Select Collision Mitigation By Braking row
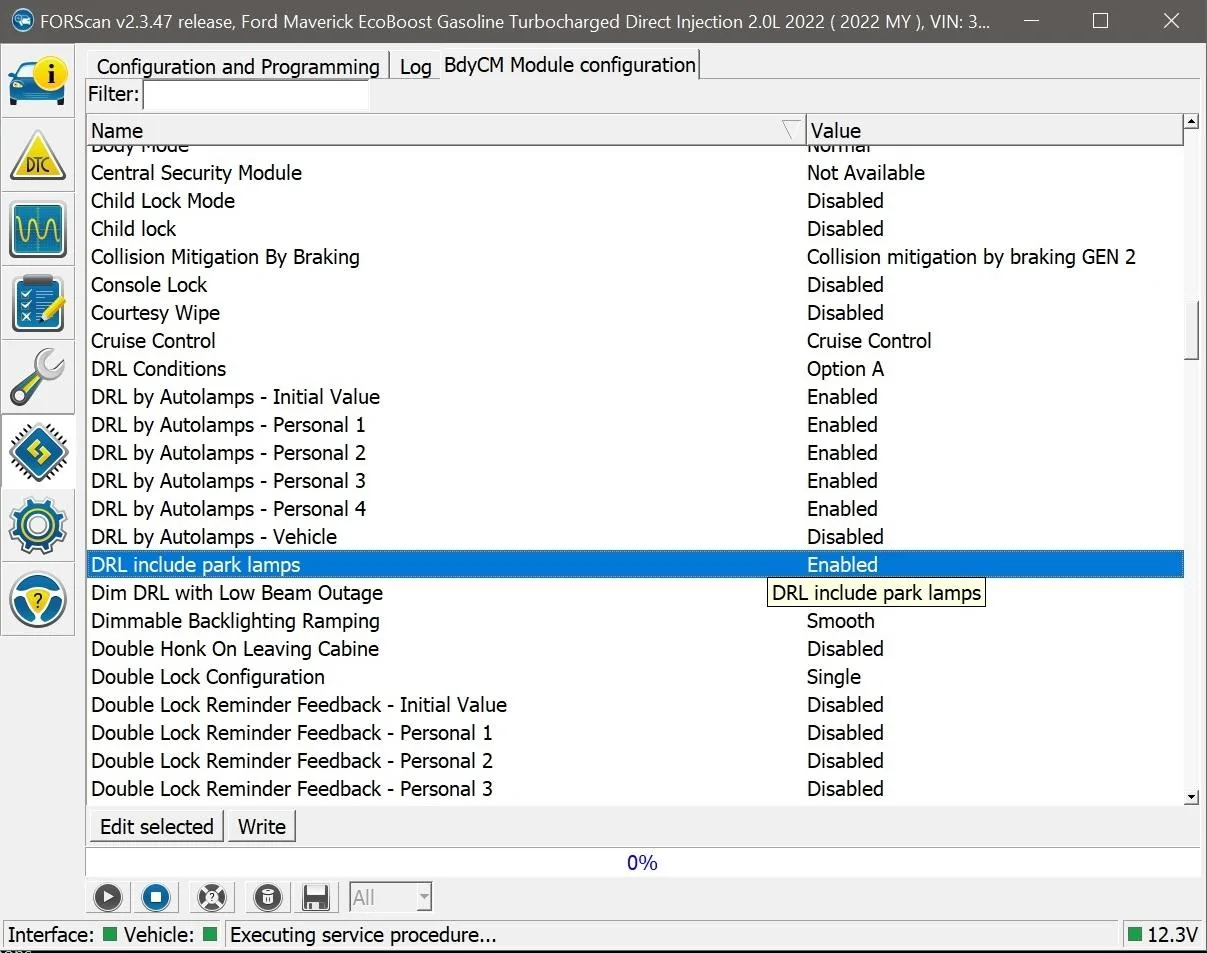The height and width of the screenshot is (953, 1207). (635, 257)
